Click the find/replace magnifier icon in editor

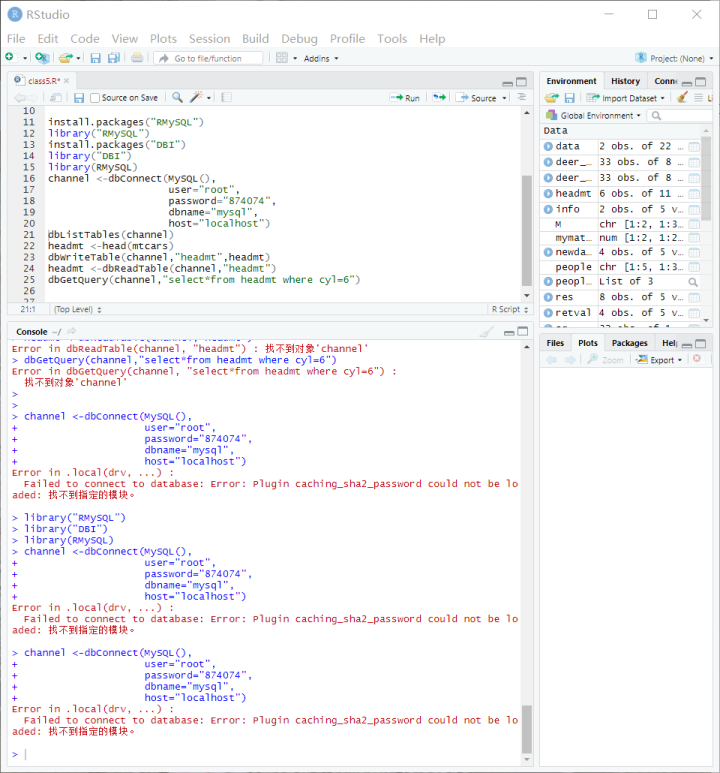[x=177, y=98]
